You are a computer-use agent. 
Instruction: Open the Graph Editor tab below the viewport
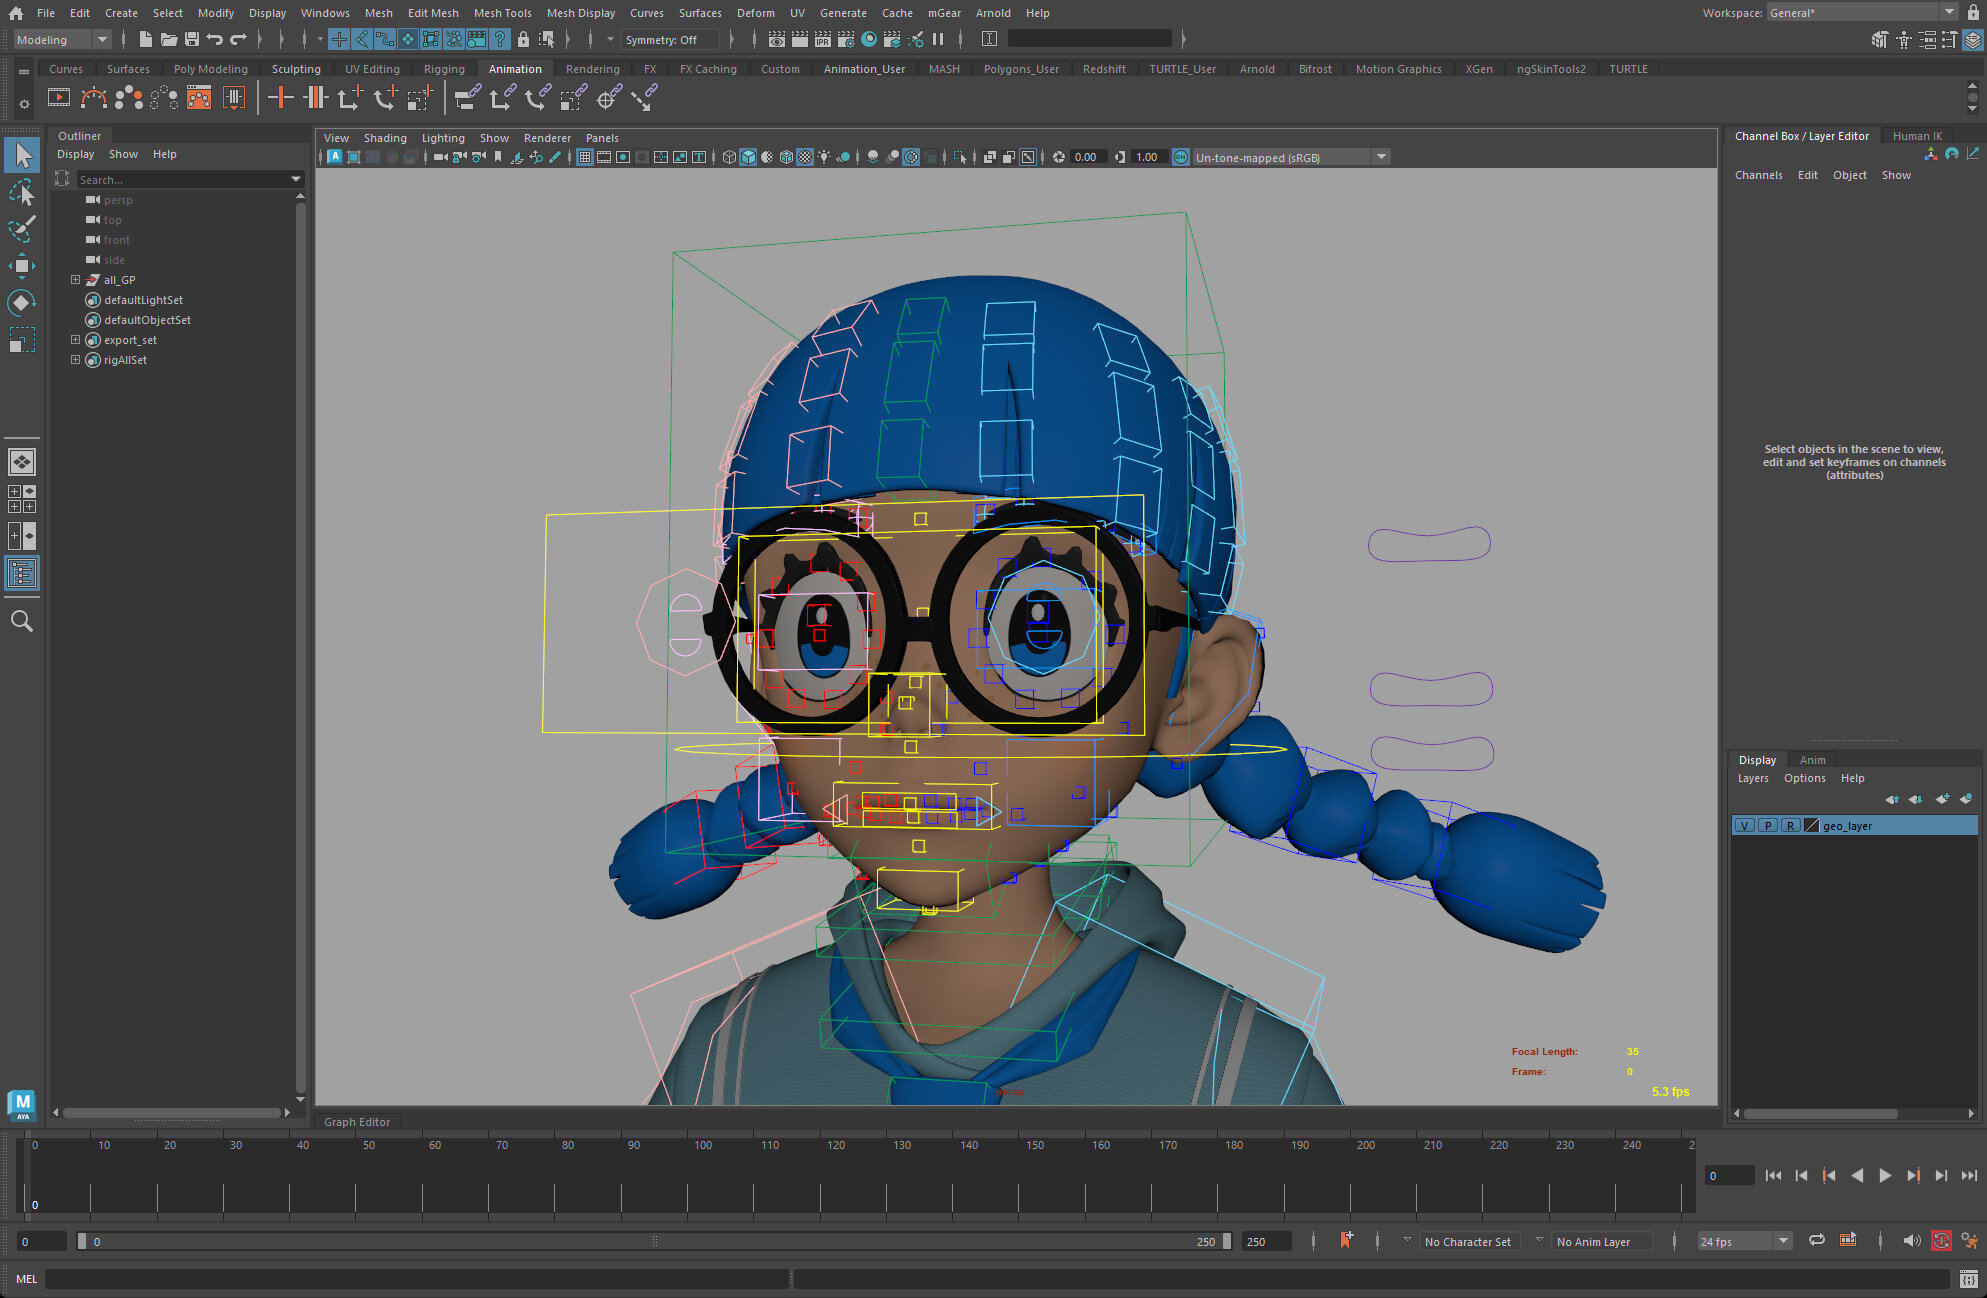(357, 1122)
